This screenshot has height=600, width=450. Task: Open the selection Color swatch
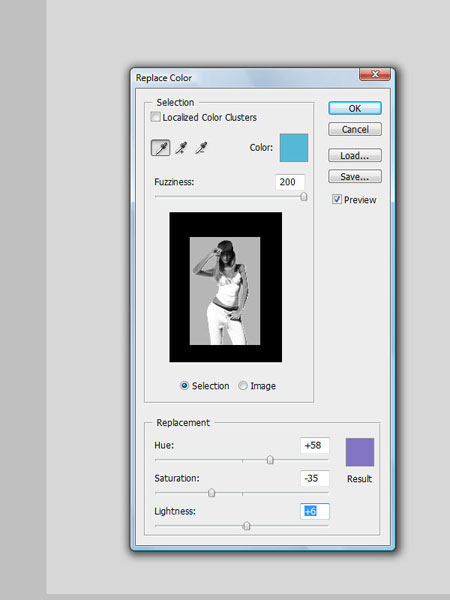[294, 148]
